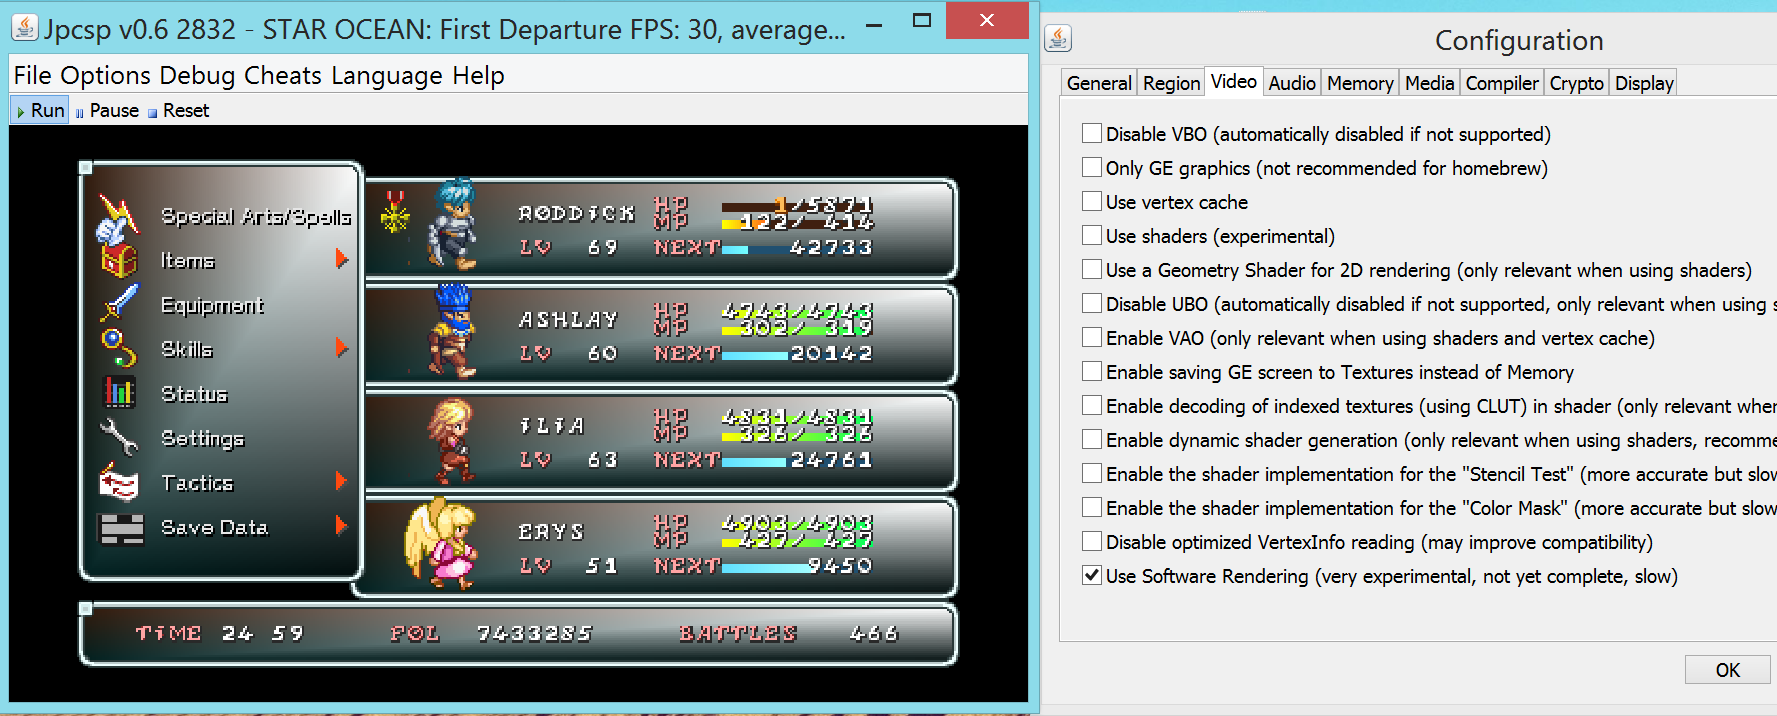Select the Items treasure chest icon
1777x716 pixels.
(118, 261)
